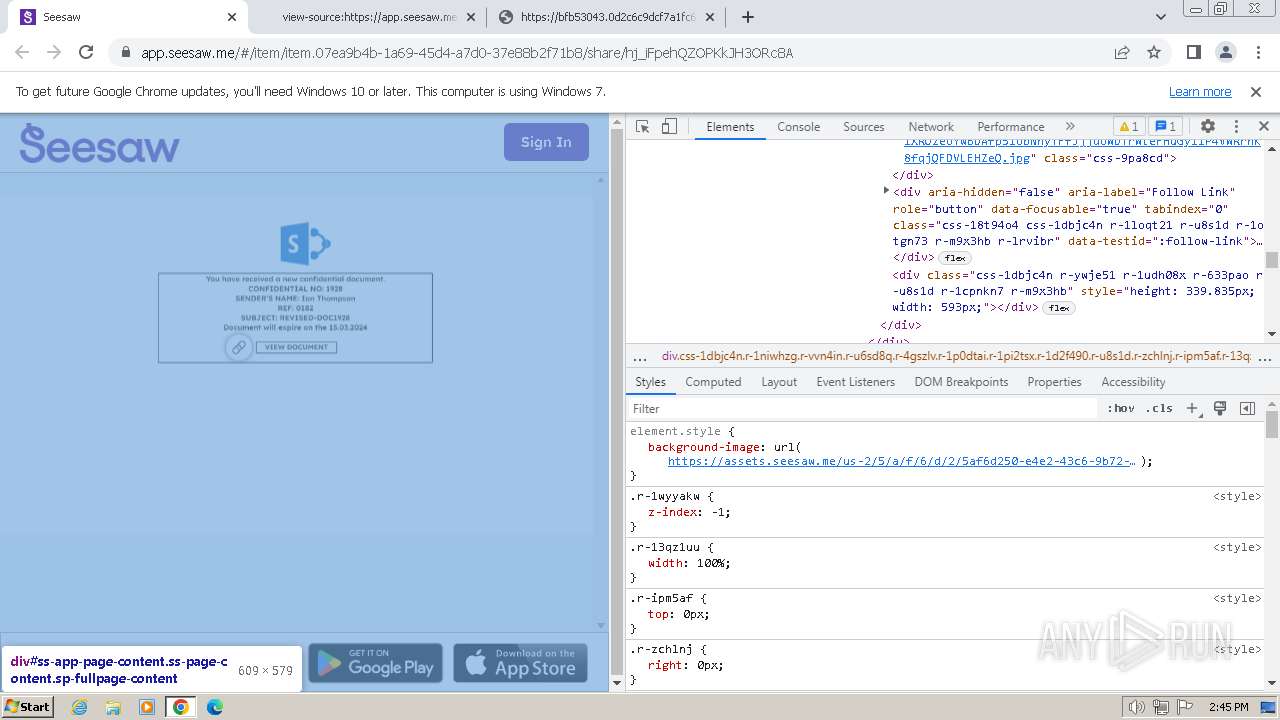This screenshot has height=720, width=1280.
Task: Select the inspect element picker icon
Action: coord(643,127)
